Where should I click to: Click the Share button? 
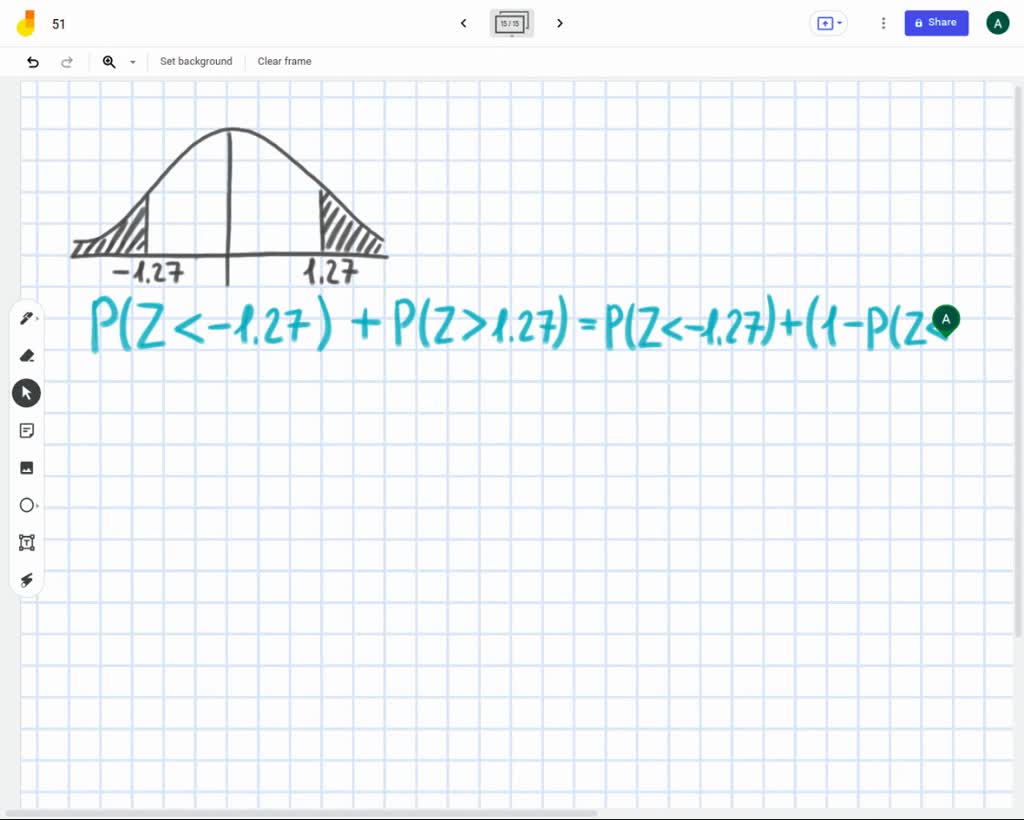click(936, 22)
